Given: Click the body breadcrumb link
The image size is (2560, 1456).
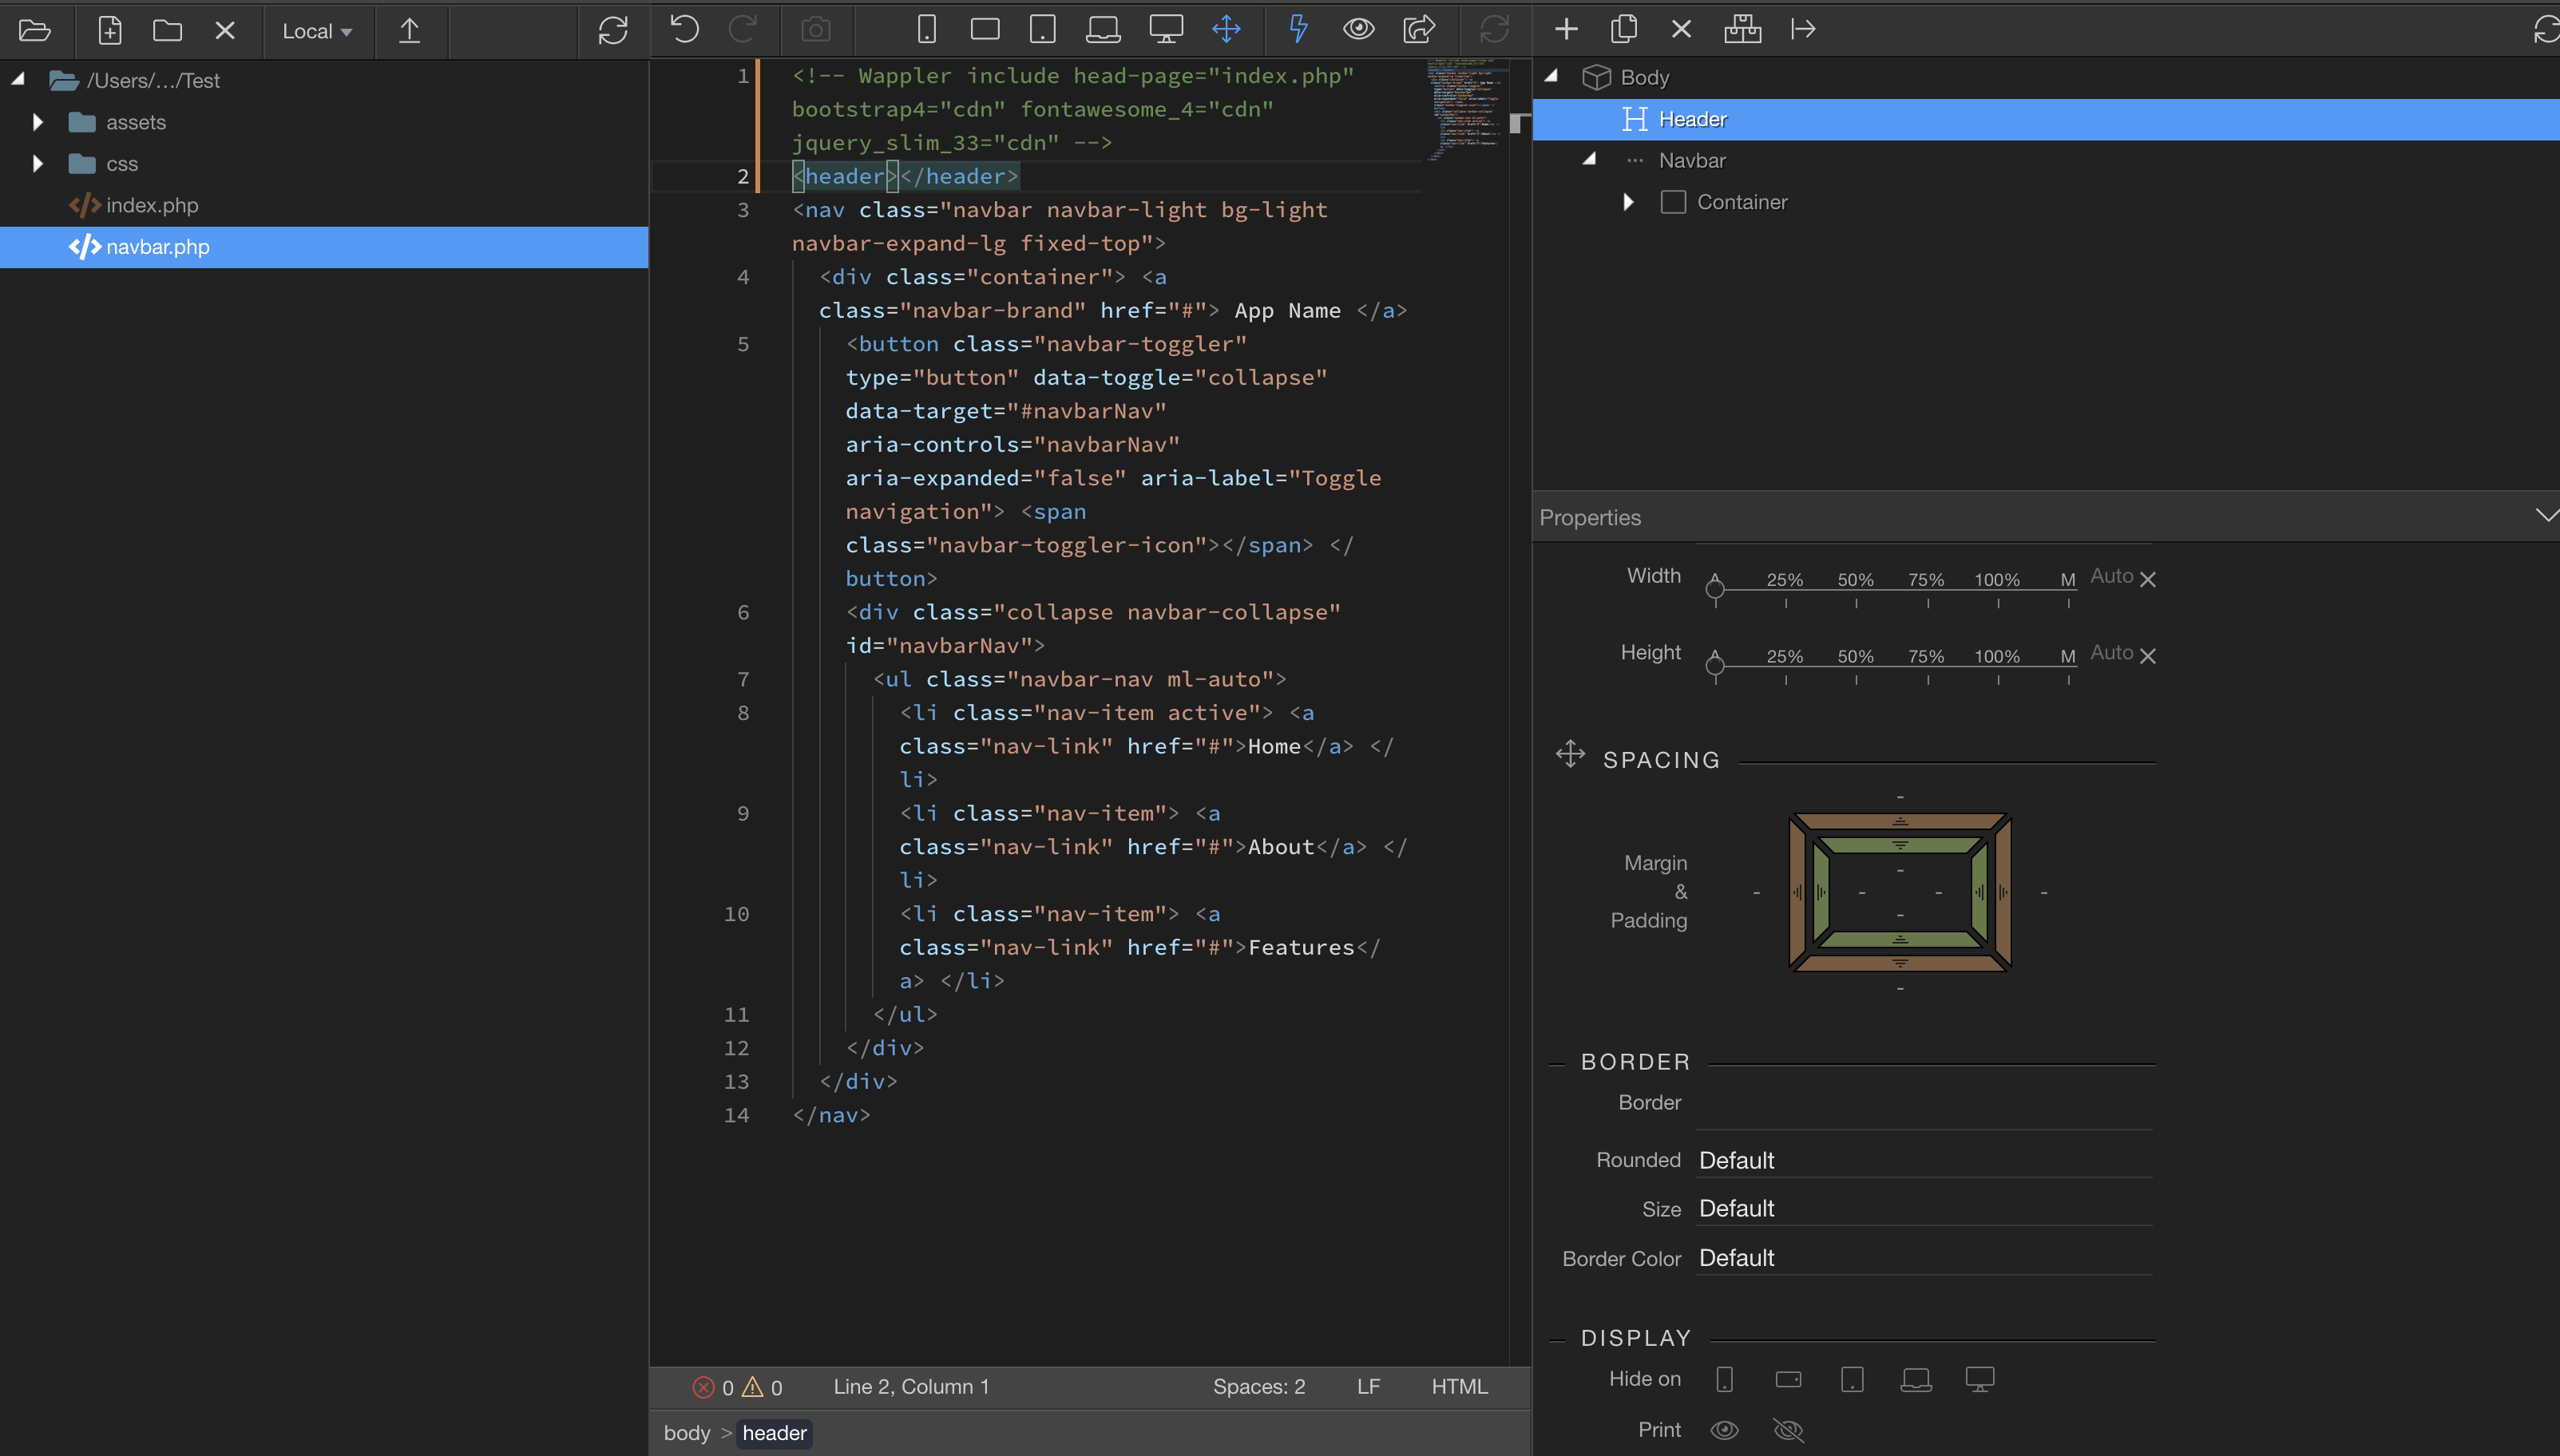Looking at the screenshot, I should click(x=686, y=1433).
